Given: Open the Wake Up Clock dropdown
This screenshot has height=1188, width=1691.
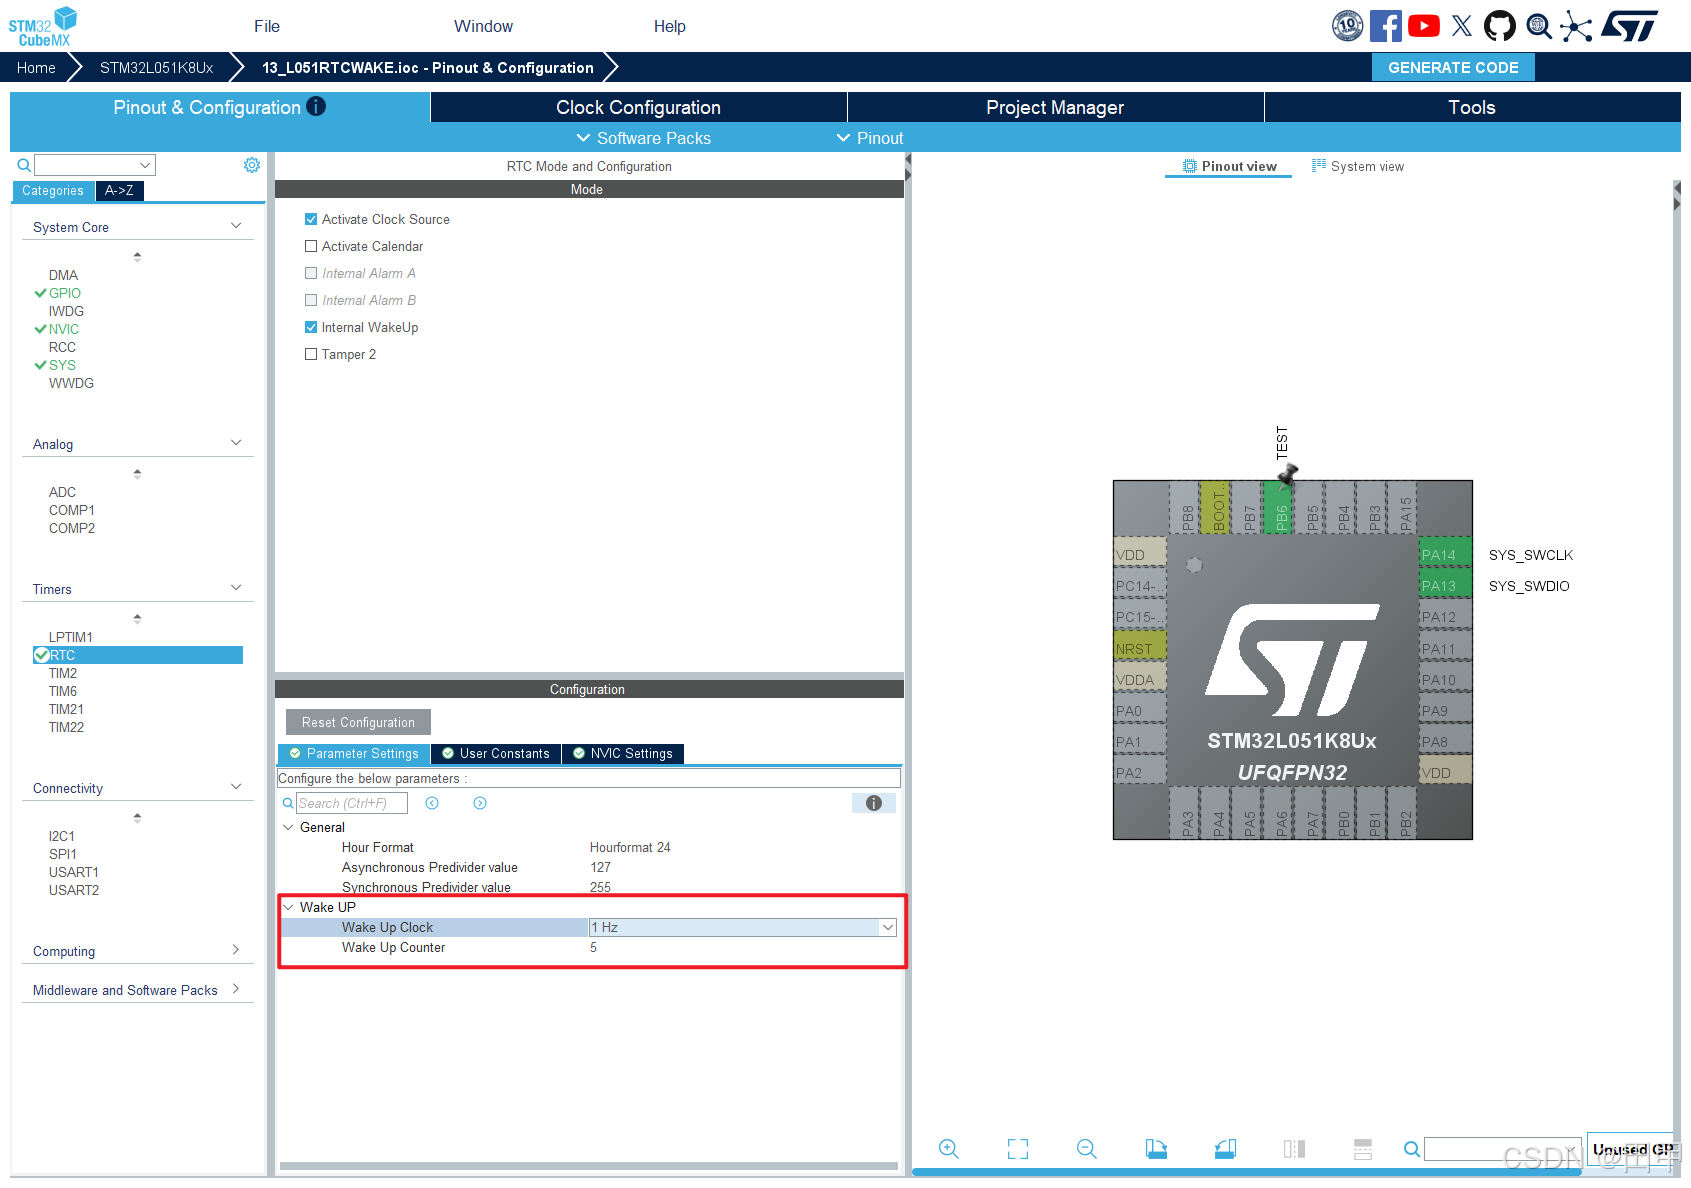Looking at the screenshot, I should [x=887, y=927].
